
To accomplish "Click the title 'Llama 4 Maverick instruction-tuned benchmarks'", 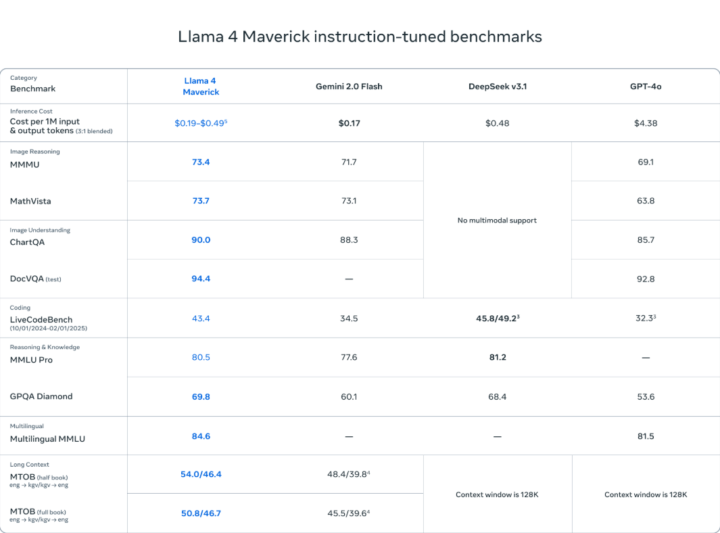I will point(360,37).
